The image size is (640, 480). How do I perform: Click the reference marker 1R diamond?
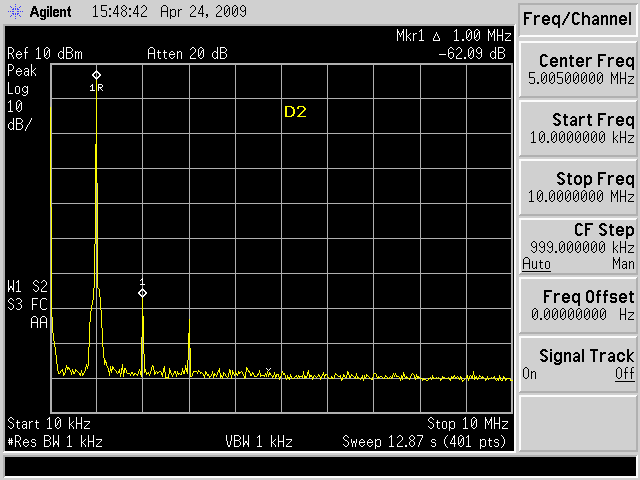point(96,75)
